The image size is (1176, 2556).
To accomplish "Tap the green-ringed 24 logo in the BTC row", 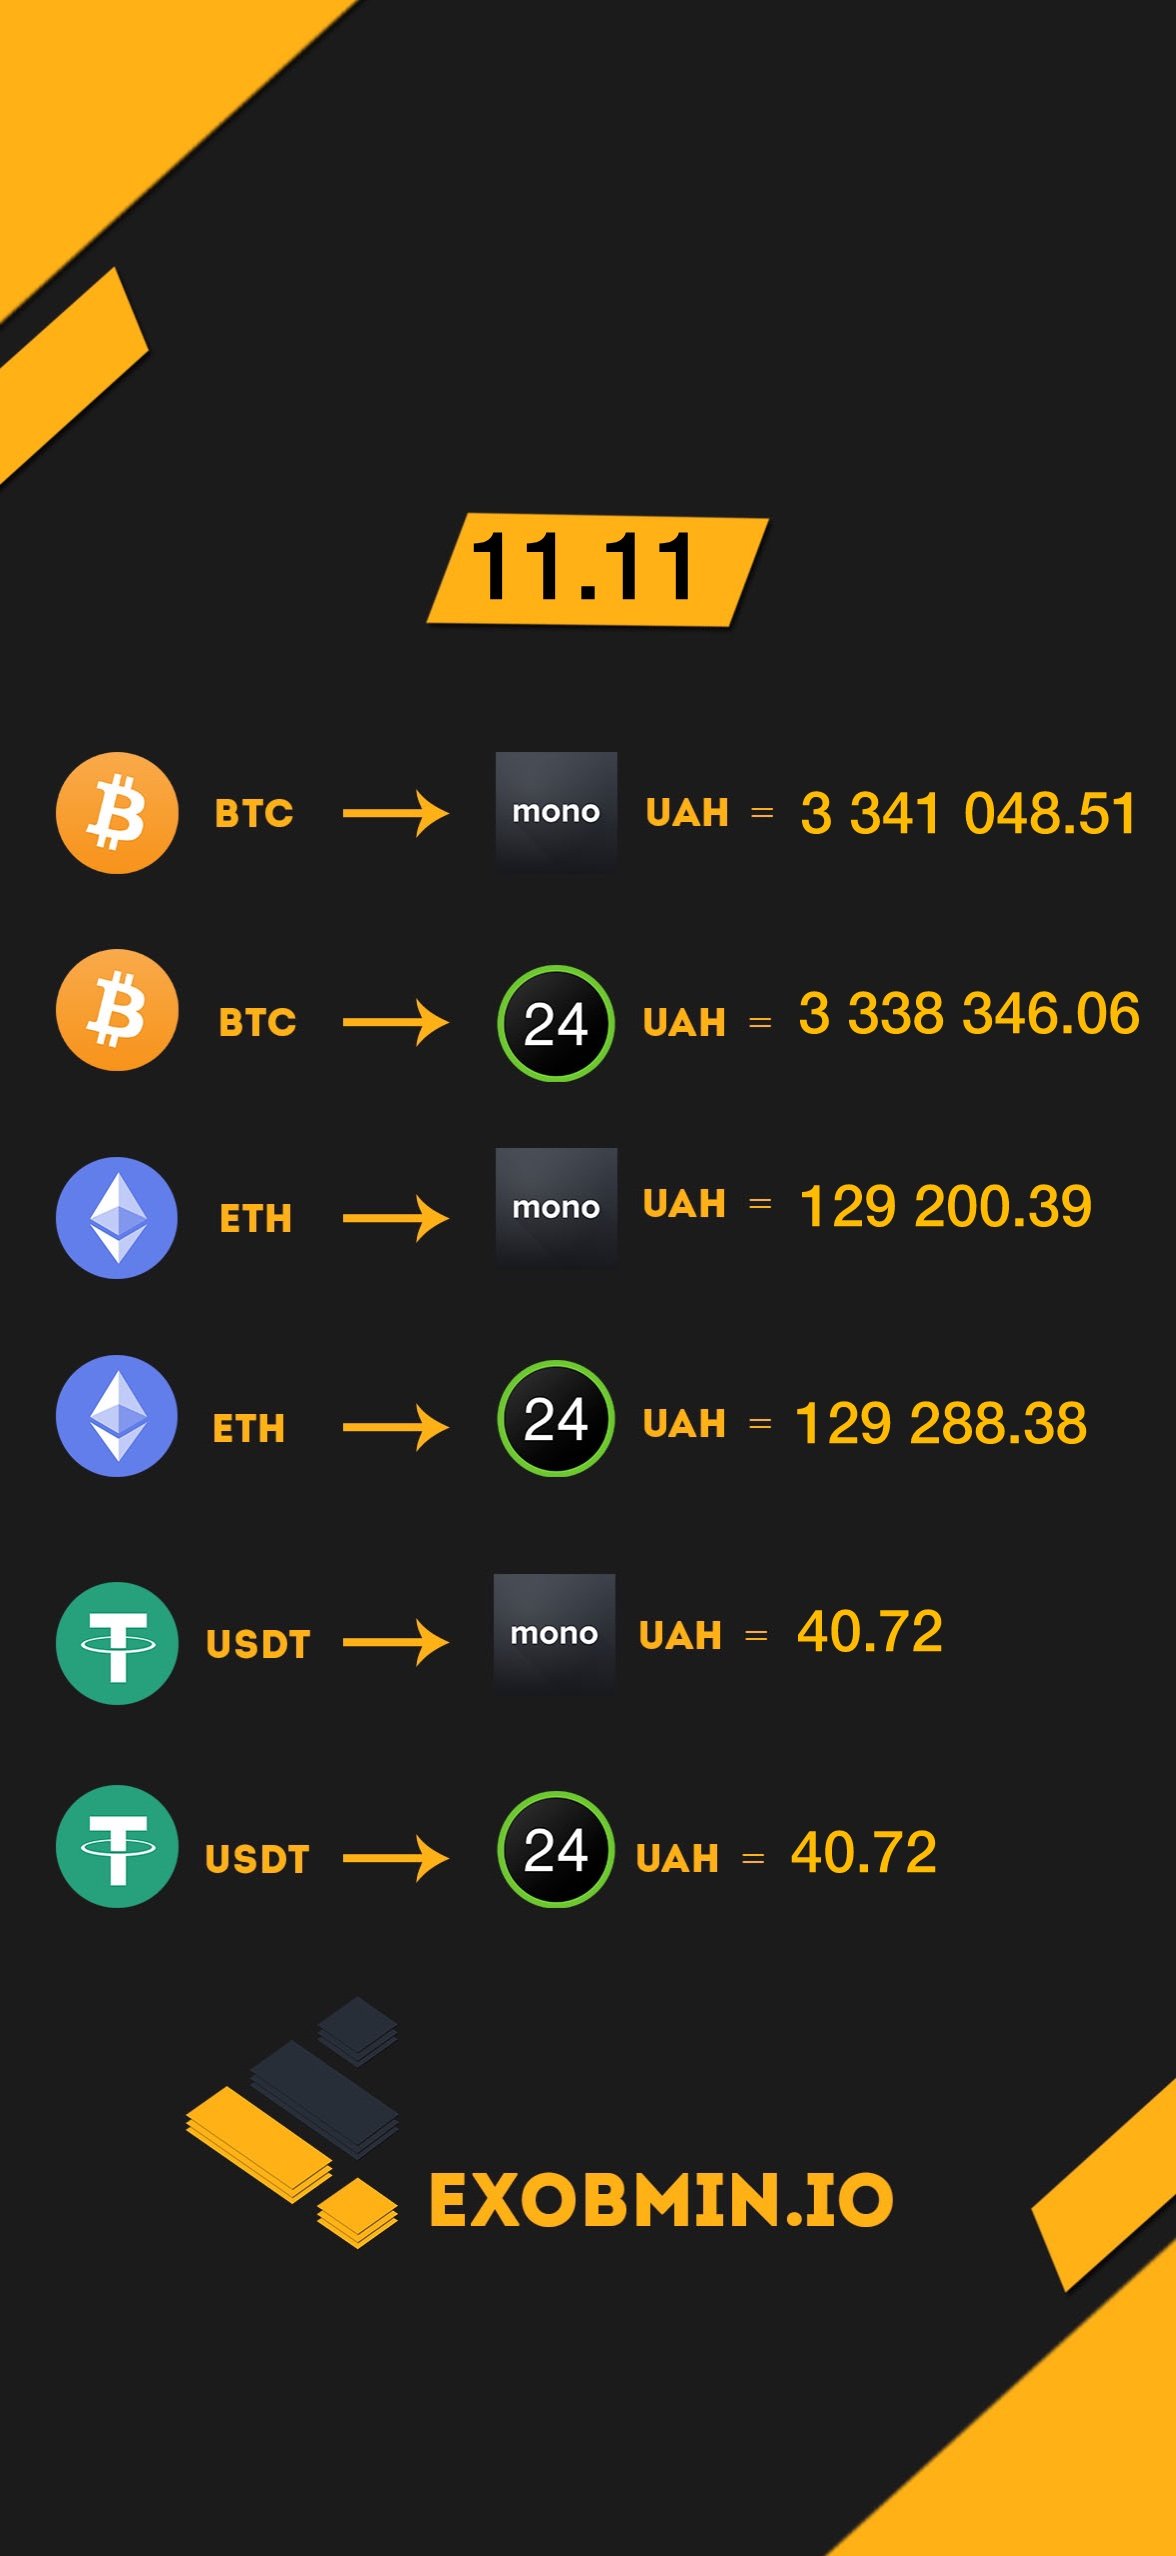I will (555, 1023).
